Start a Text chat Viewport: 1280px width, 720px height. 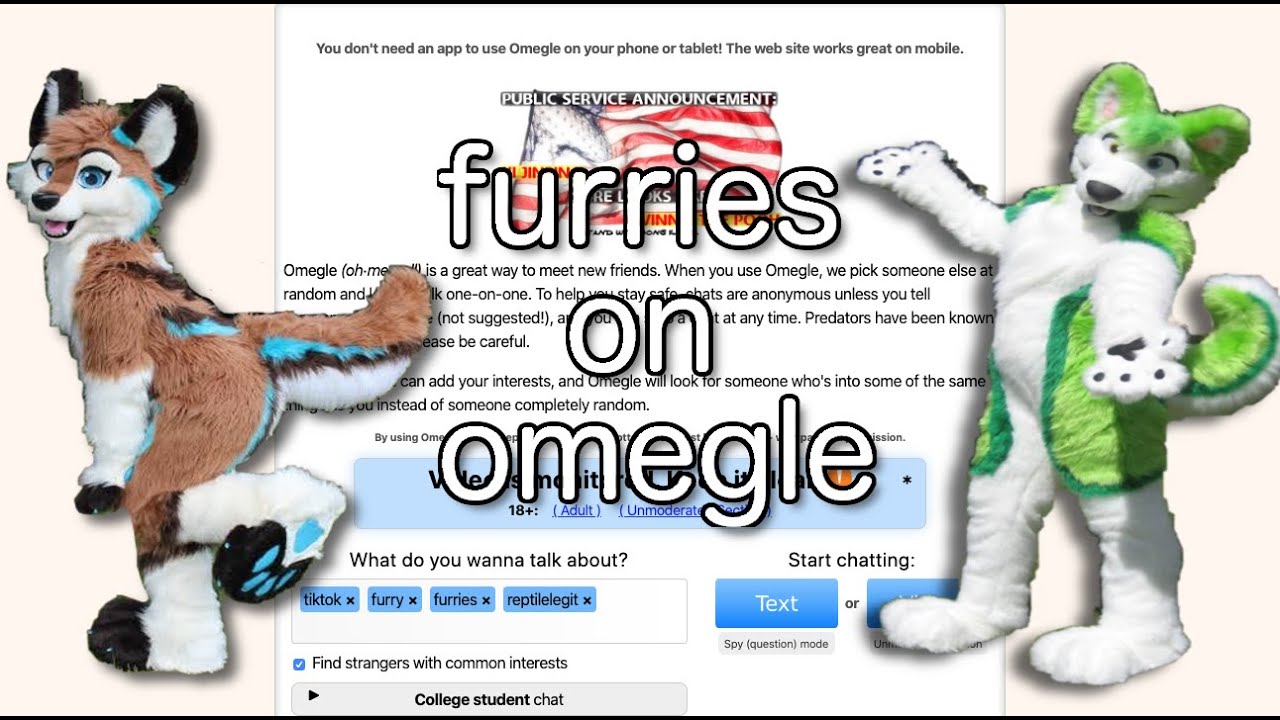pyautogui.click(x=776, y=603)
